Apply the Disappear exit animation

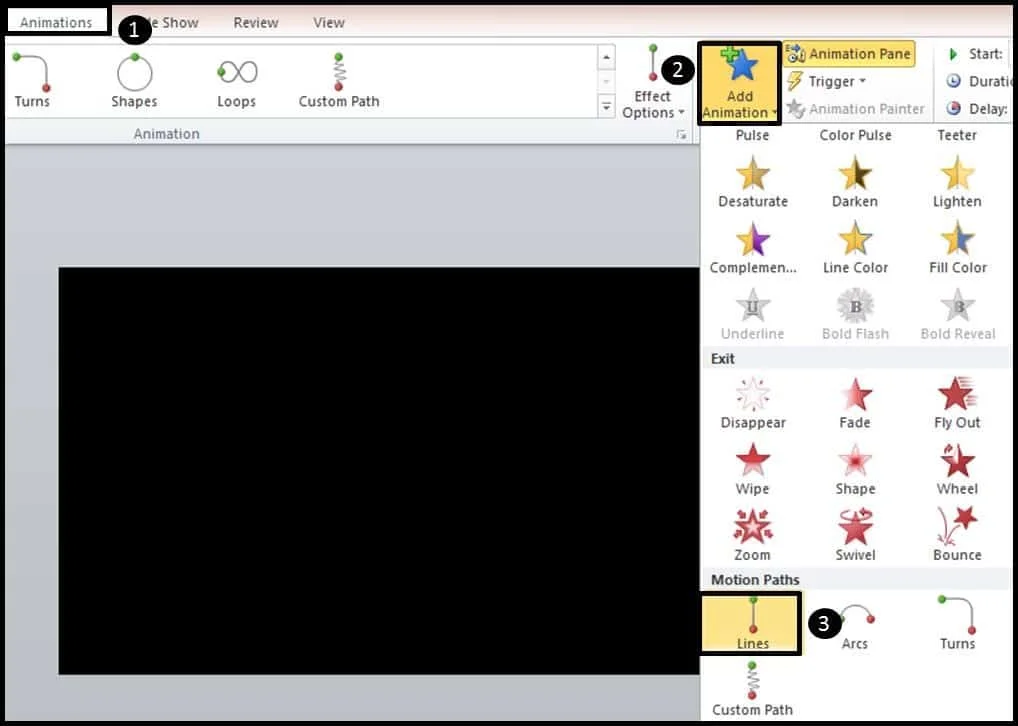click(x=753, y=404)
